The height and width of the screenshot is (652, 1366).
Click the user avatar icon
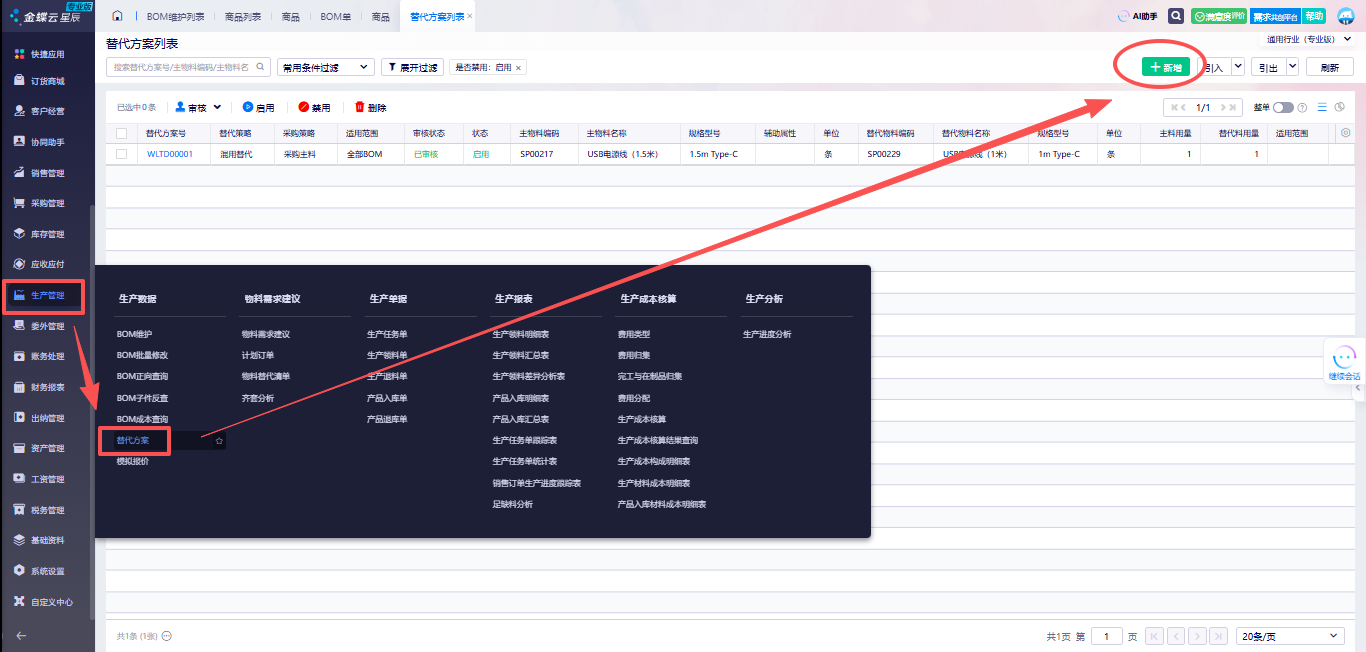click(x=1345, y=17)
